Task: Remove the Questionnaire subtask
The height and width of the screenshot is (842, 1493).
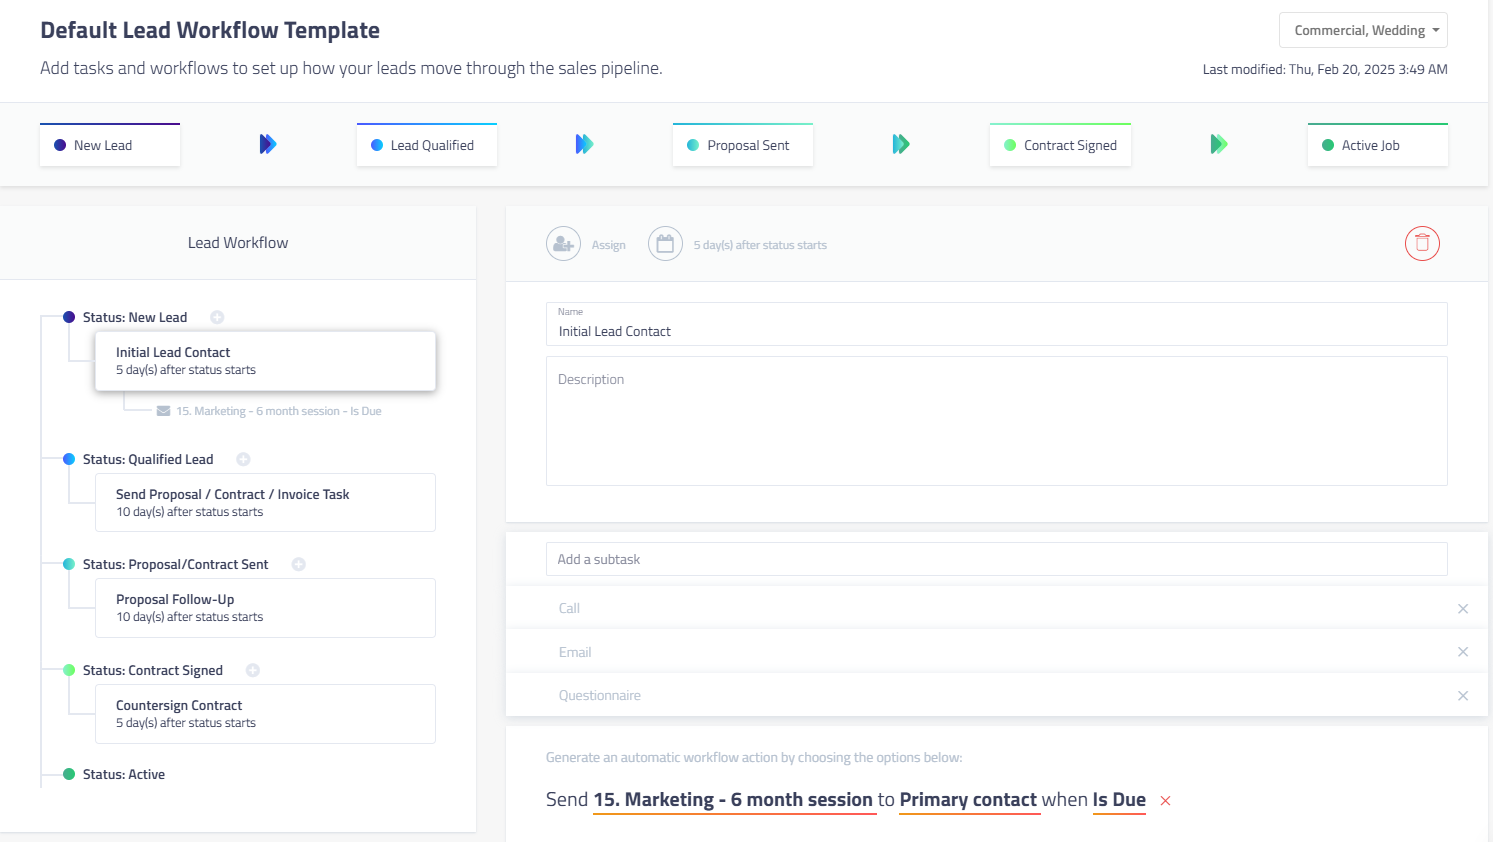Action: 1463,696
